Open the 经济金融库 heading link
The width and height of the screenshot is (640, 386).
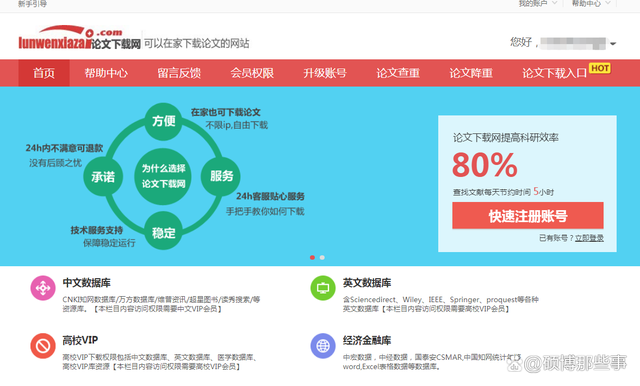click(x=367, y=340)
